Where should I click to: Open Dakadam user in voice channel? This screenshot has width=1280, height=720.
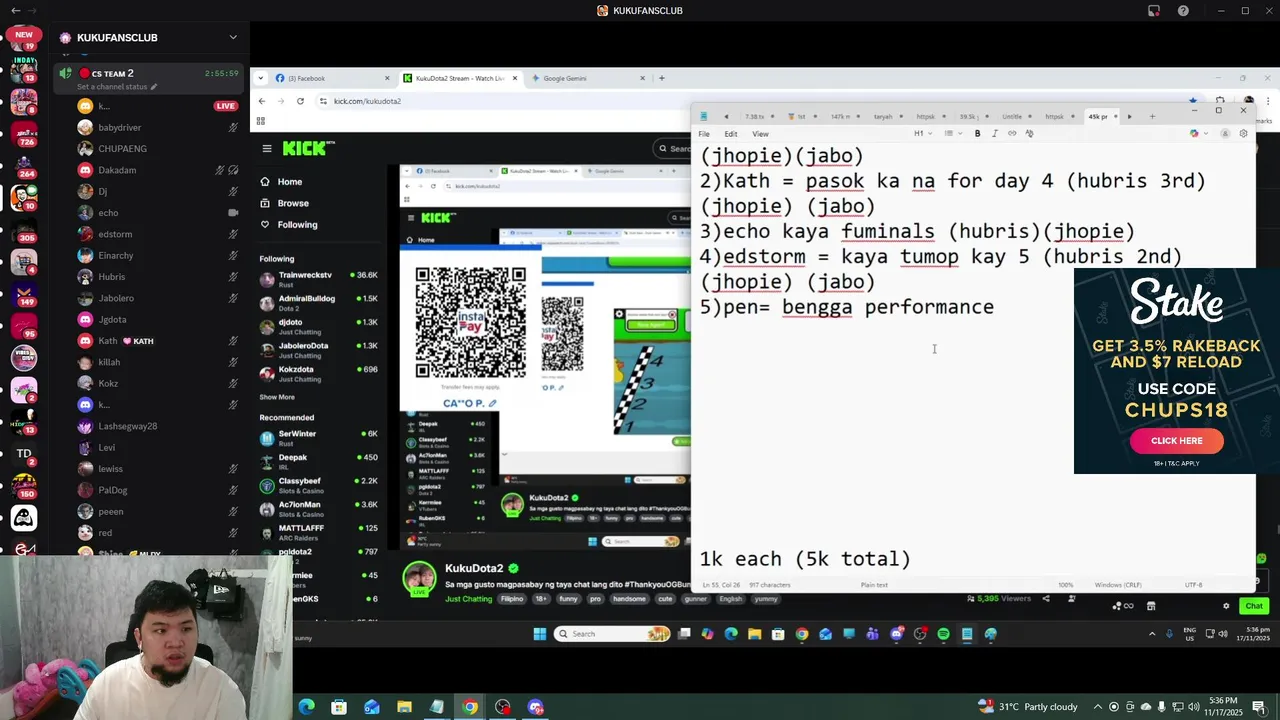pos(117,170)
